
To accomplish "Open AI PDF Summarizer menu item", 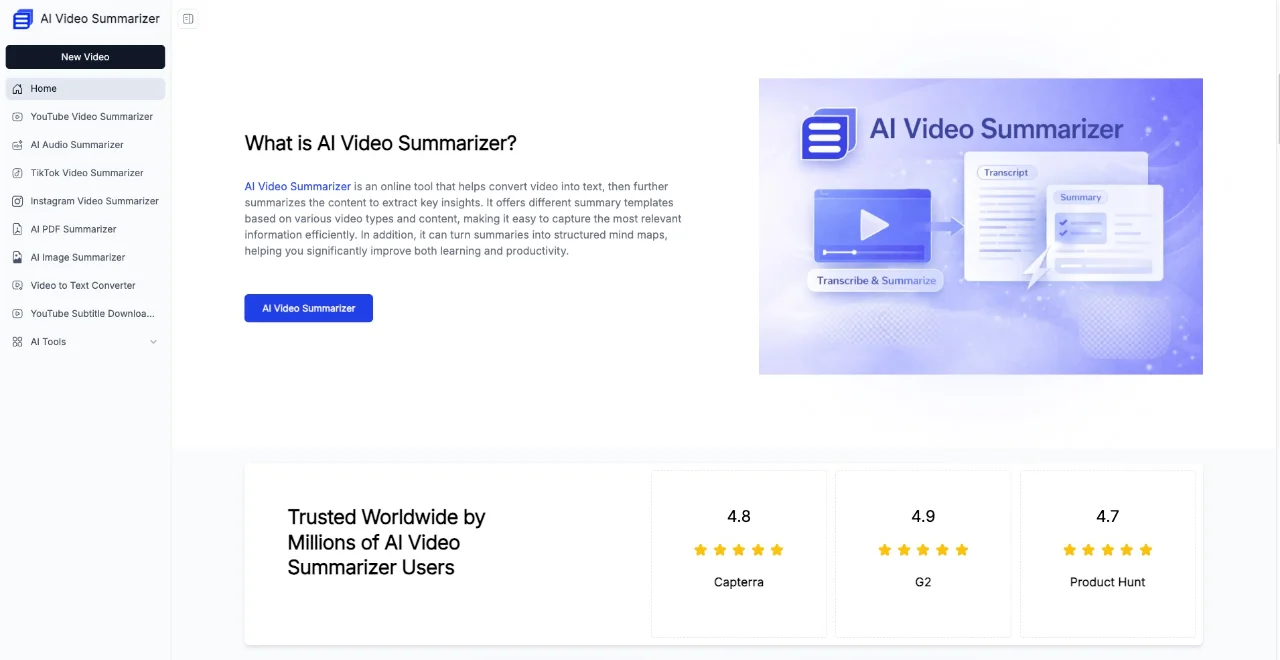I will tap(85, 229).
